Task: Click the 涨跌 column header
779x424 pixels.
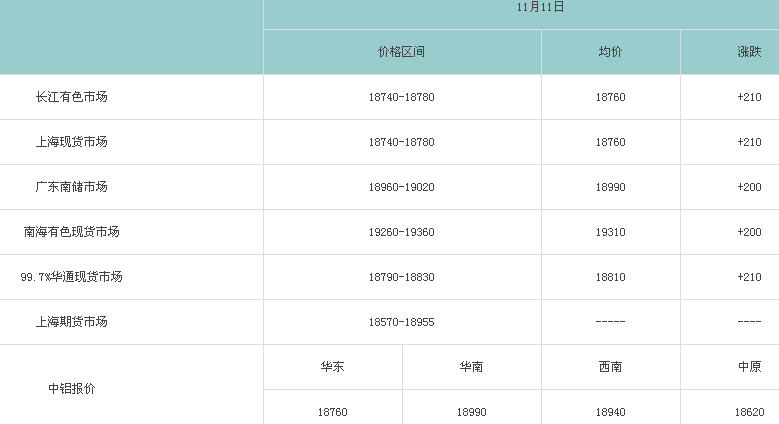Action: [749, 52]
